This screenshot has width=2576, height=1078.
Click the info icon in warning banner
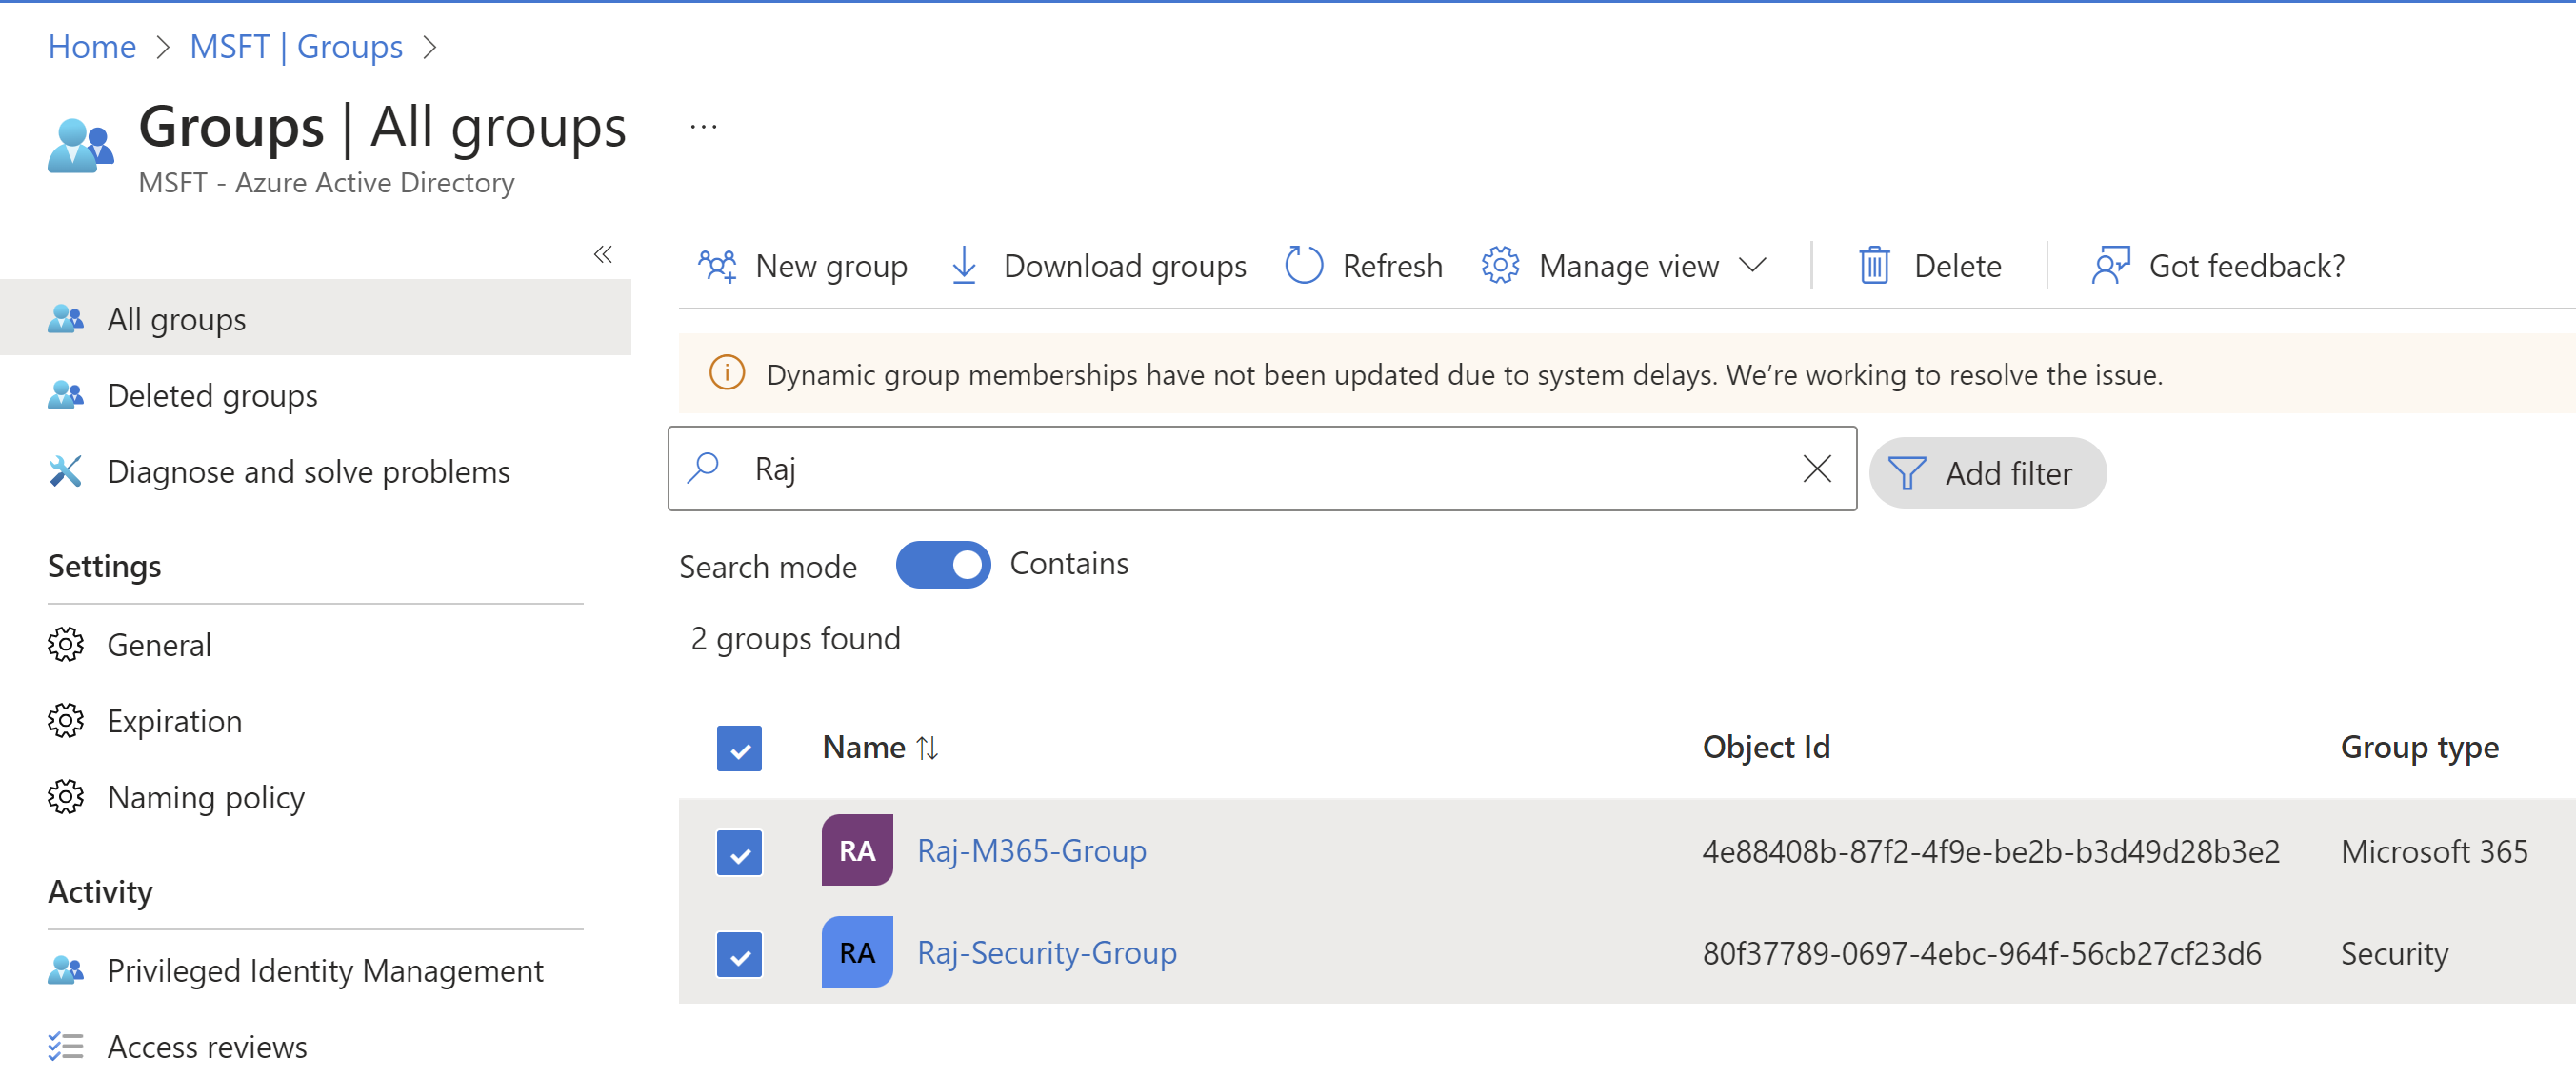coord(727,374)
